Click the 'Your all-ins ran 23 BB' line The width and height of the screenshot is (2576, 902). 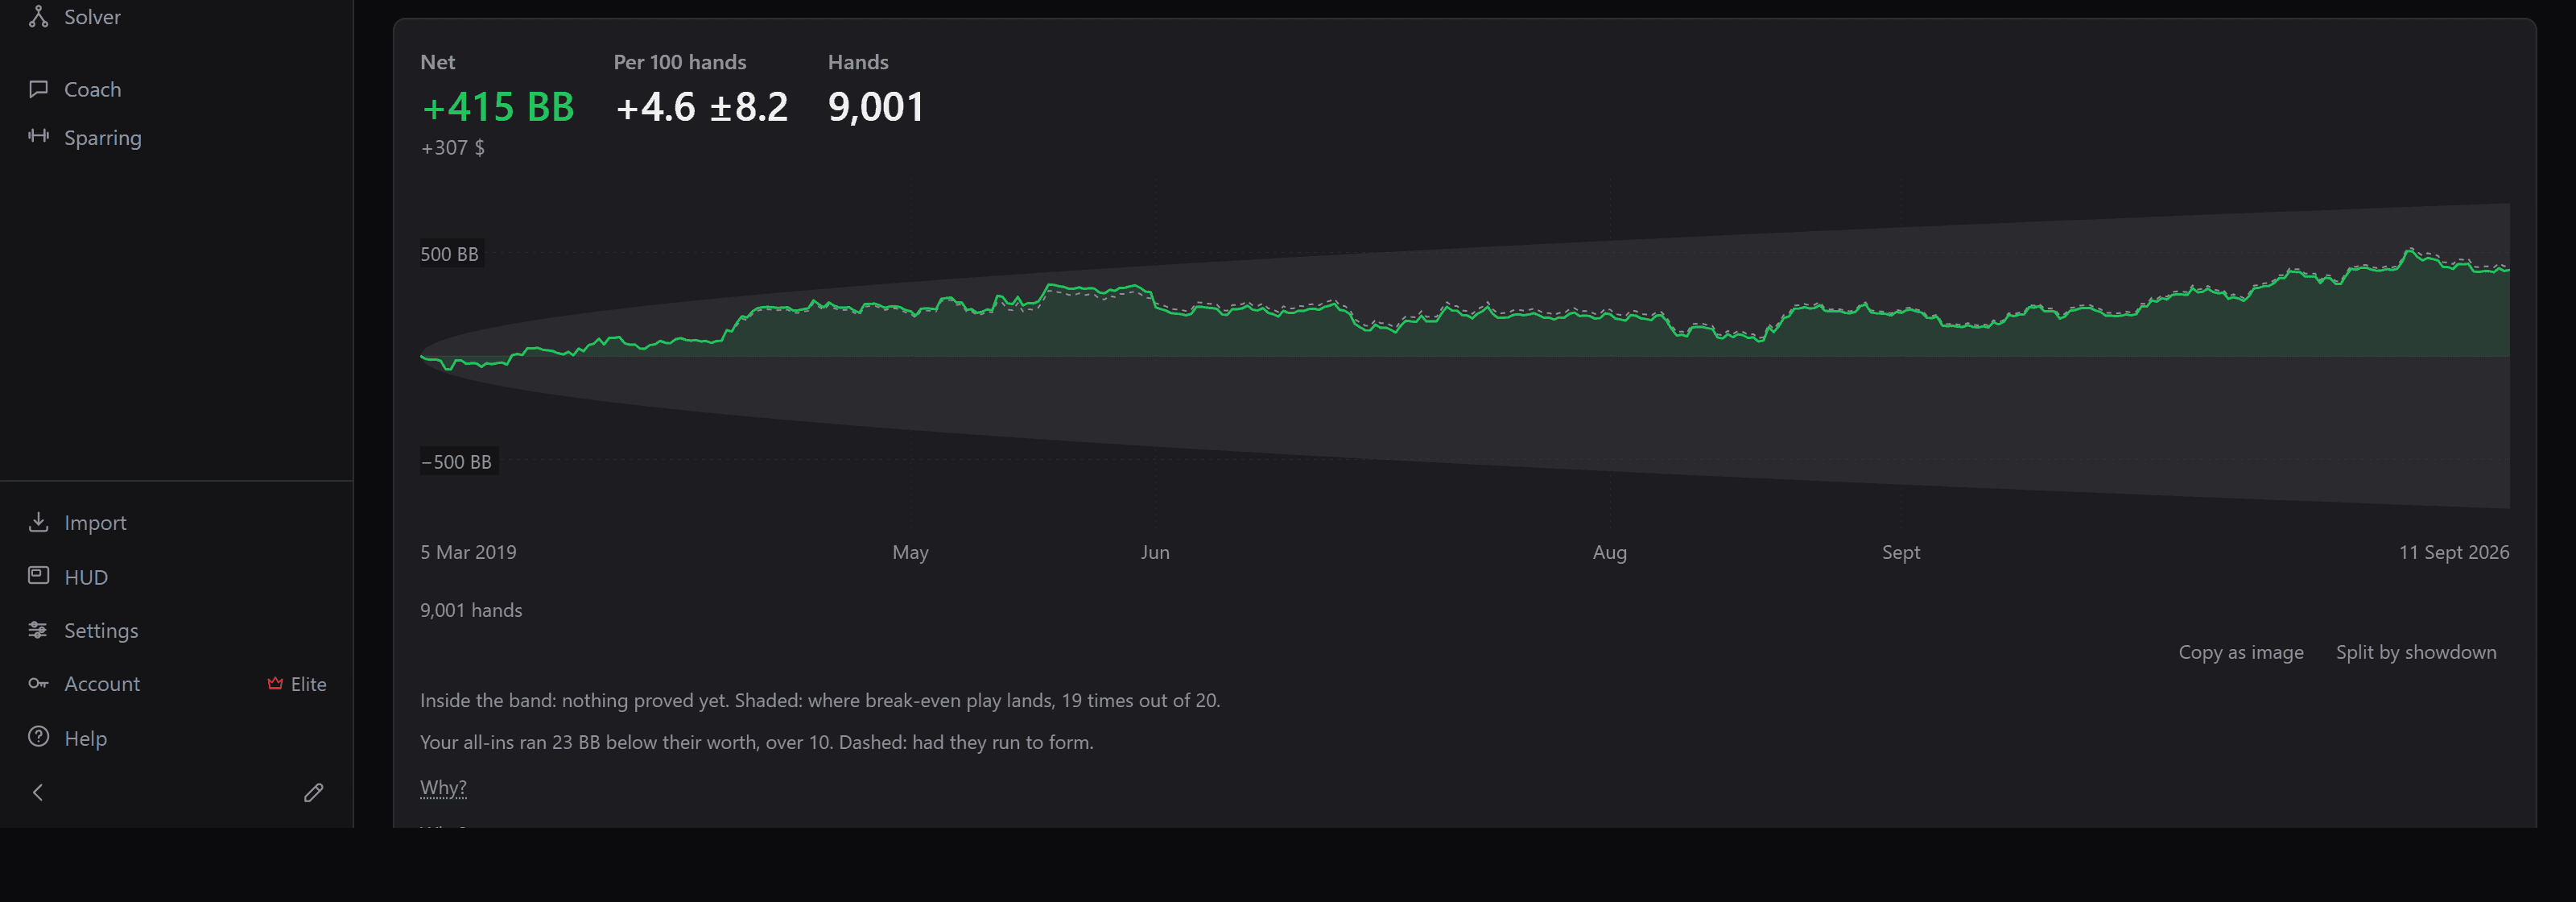click(757, 742)
